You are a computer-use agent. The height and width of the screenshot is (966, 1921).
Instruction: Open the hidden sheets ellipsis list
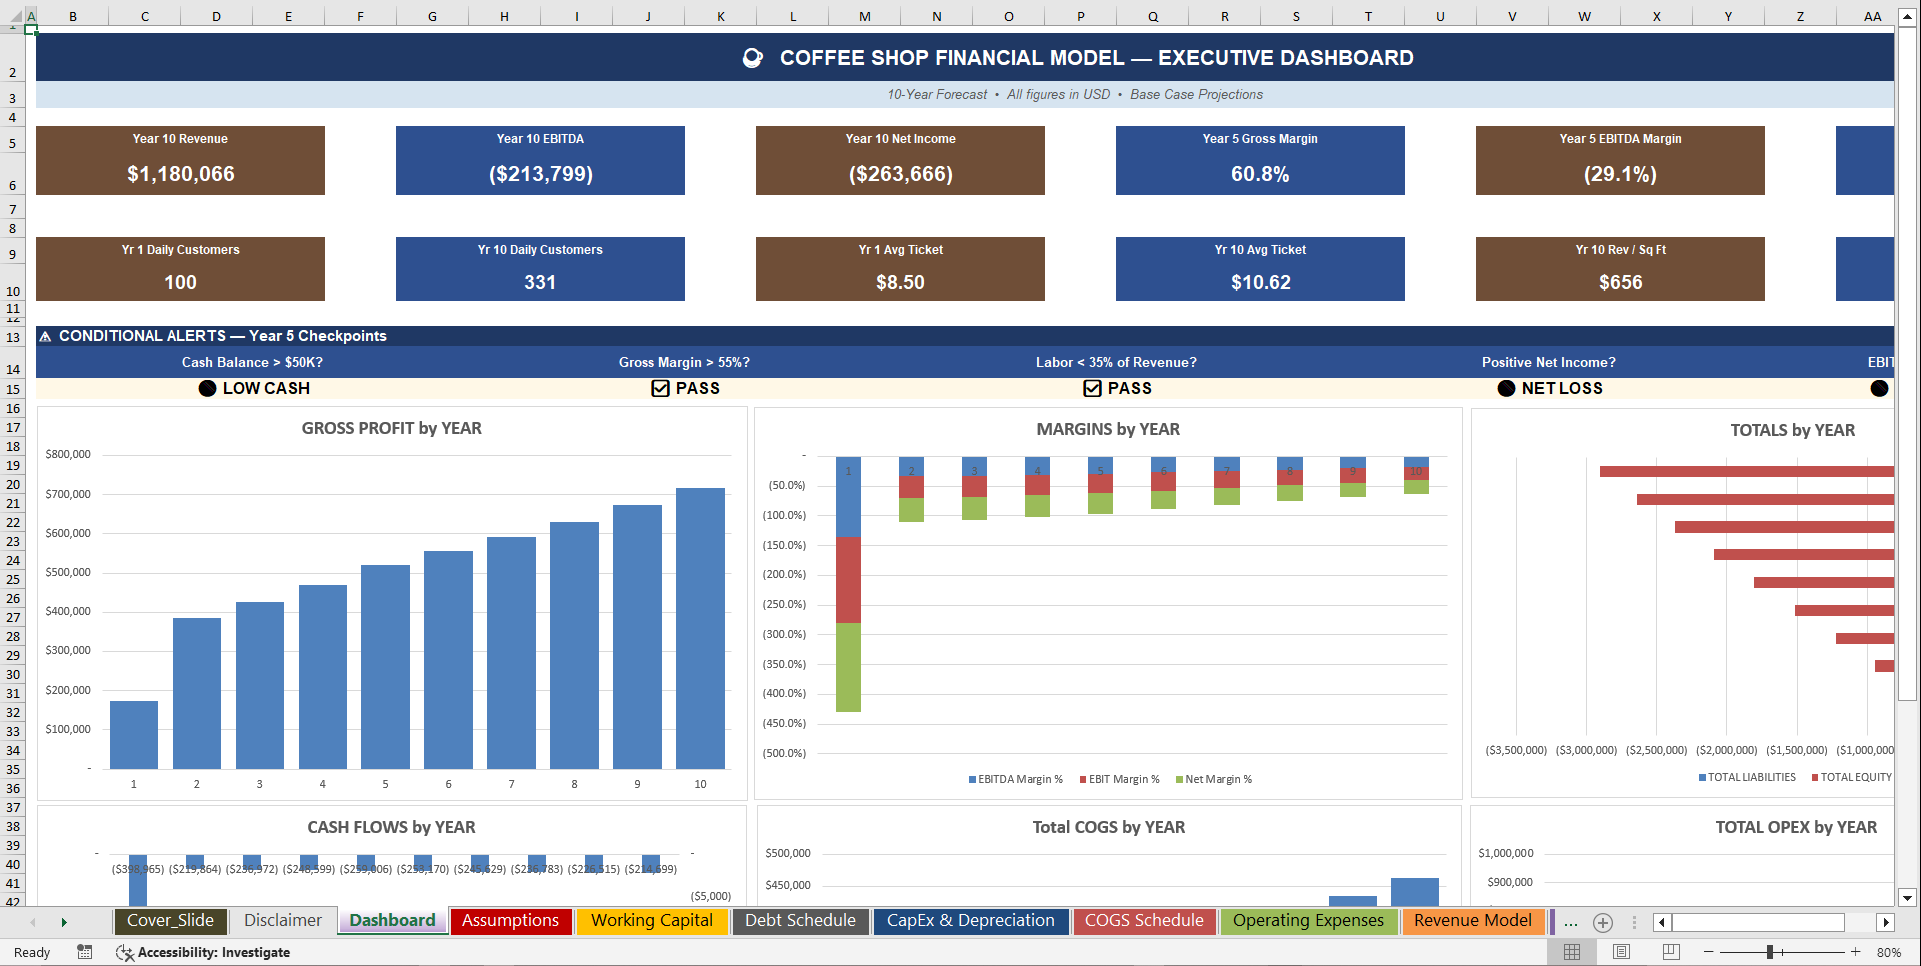[1571, 922]
